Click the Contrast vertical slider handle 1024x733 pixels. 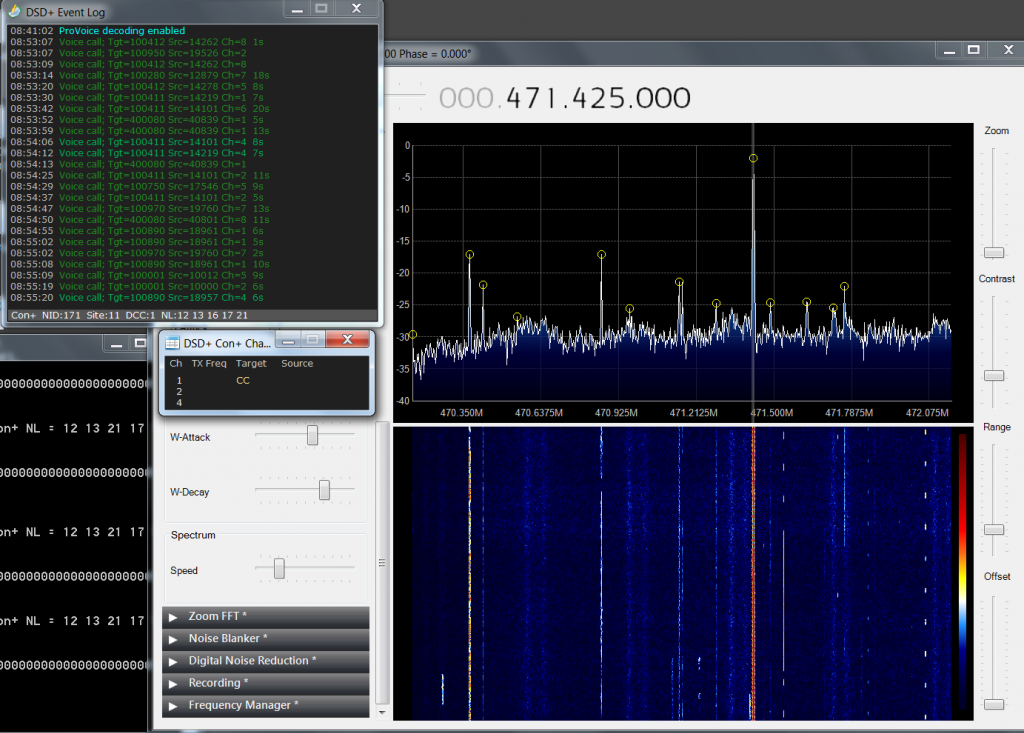(x=993, y=375)
